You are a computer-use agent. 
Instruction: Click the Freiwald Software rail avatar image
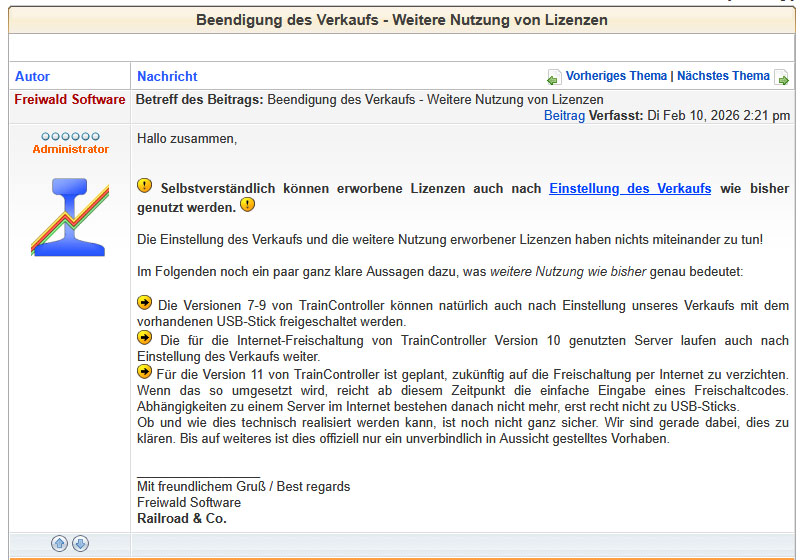click(x=69, y=217)
